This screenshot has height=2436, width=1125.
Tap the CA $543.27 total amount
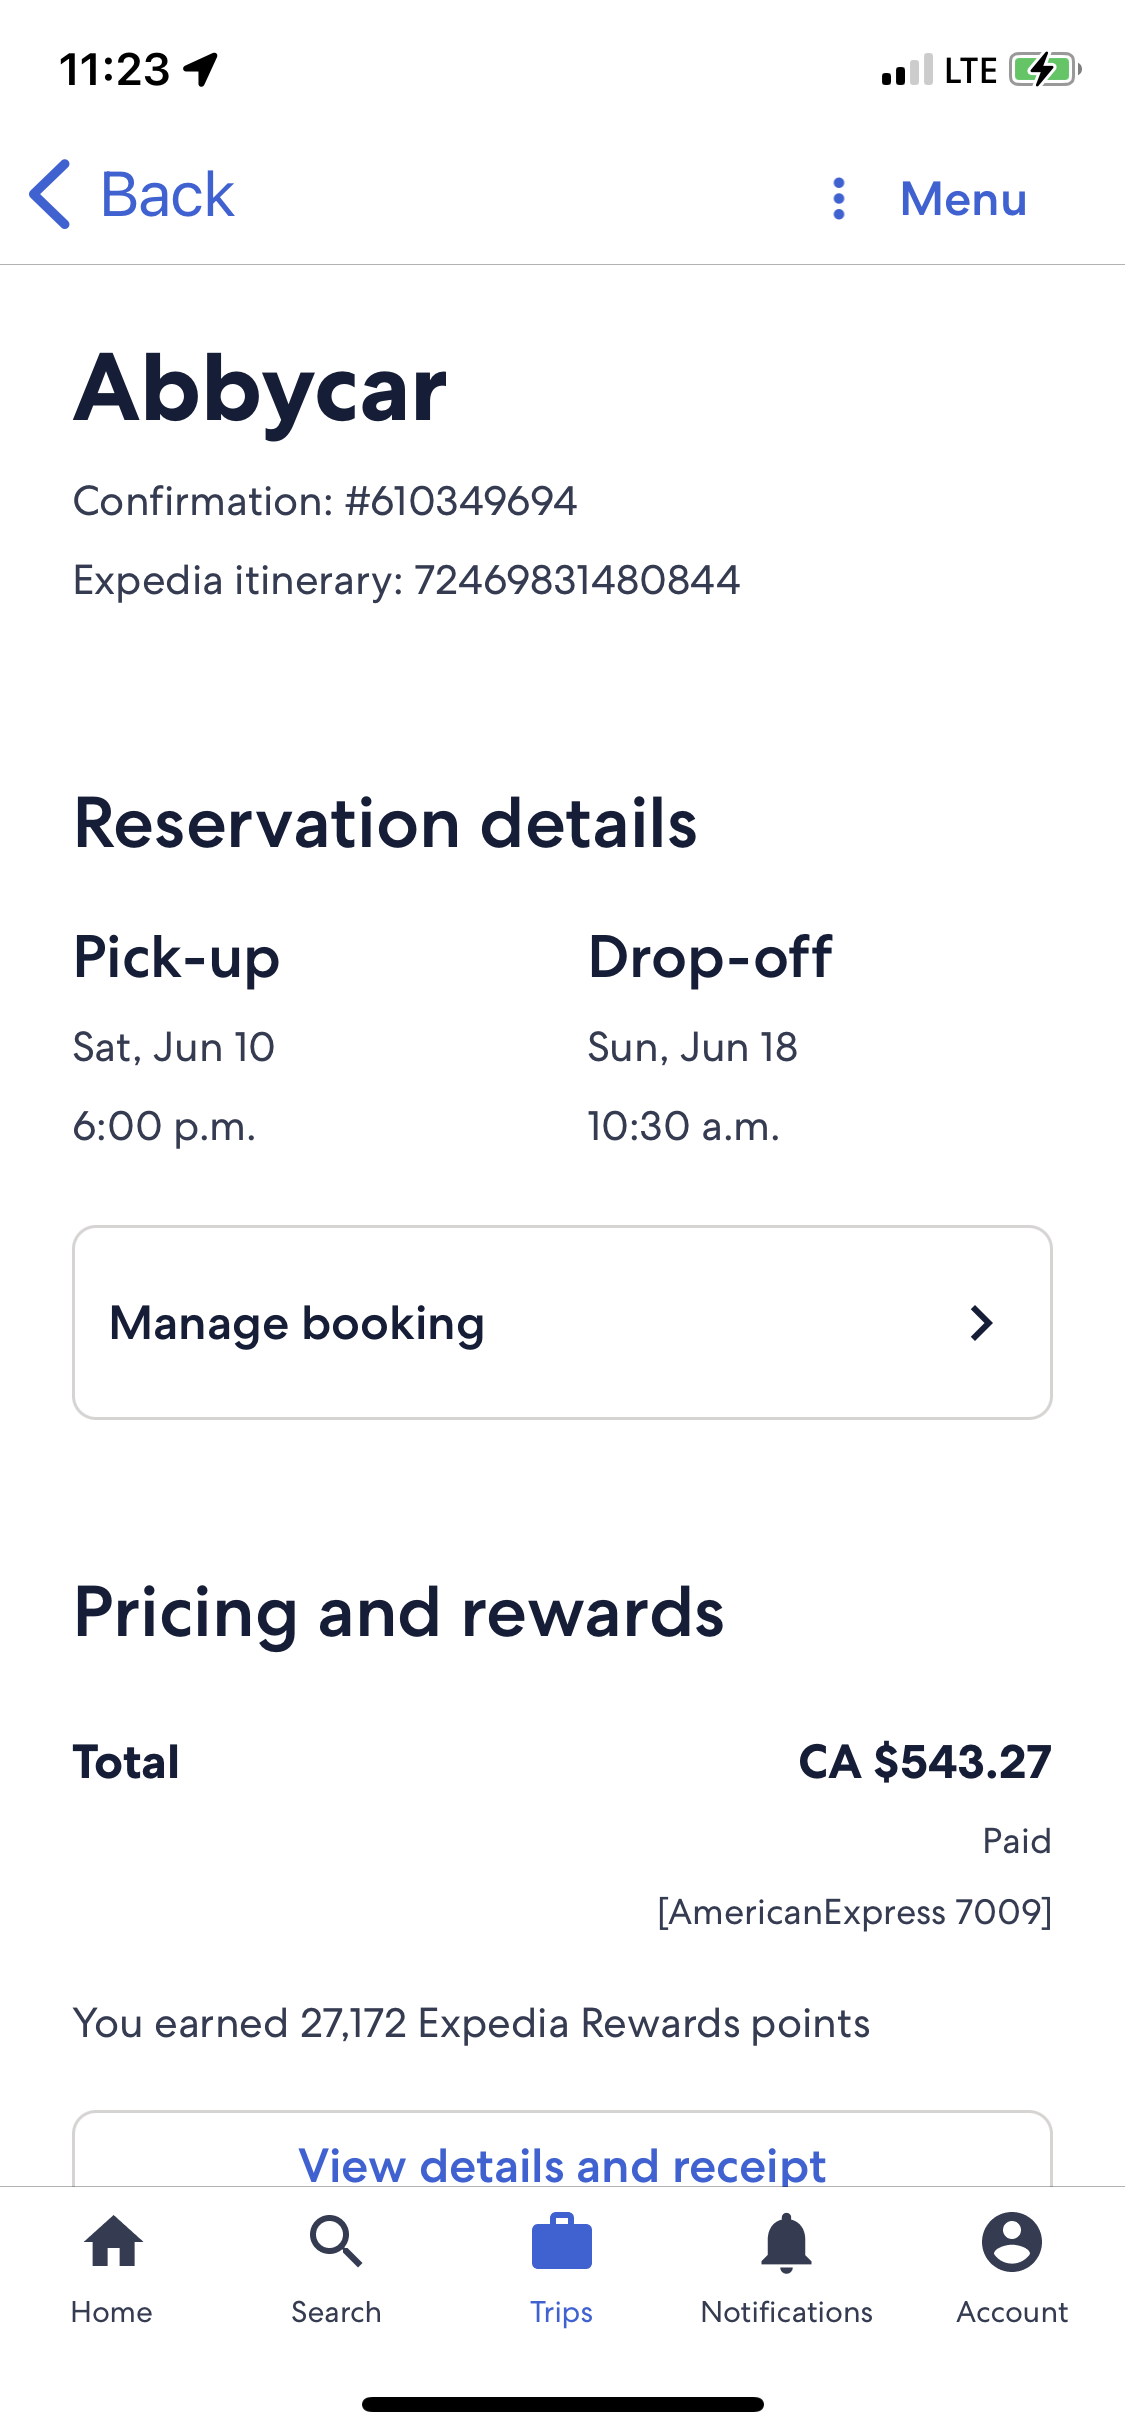click(924, 1761)
